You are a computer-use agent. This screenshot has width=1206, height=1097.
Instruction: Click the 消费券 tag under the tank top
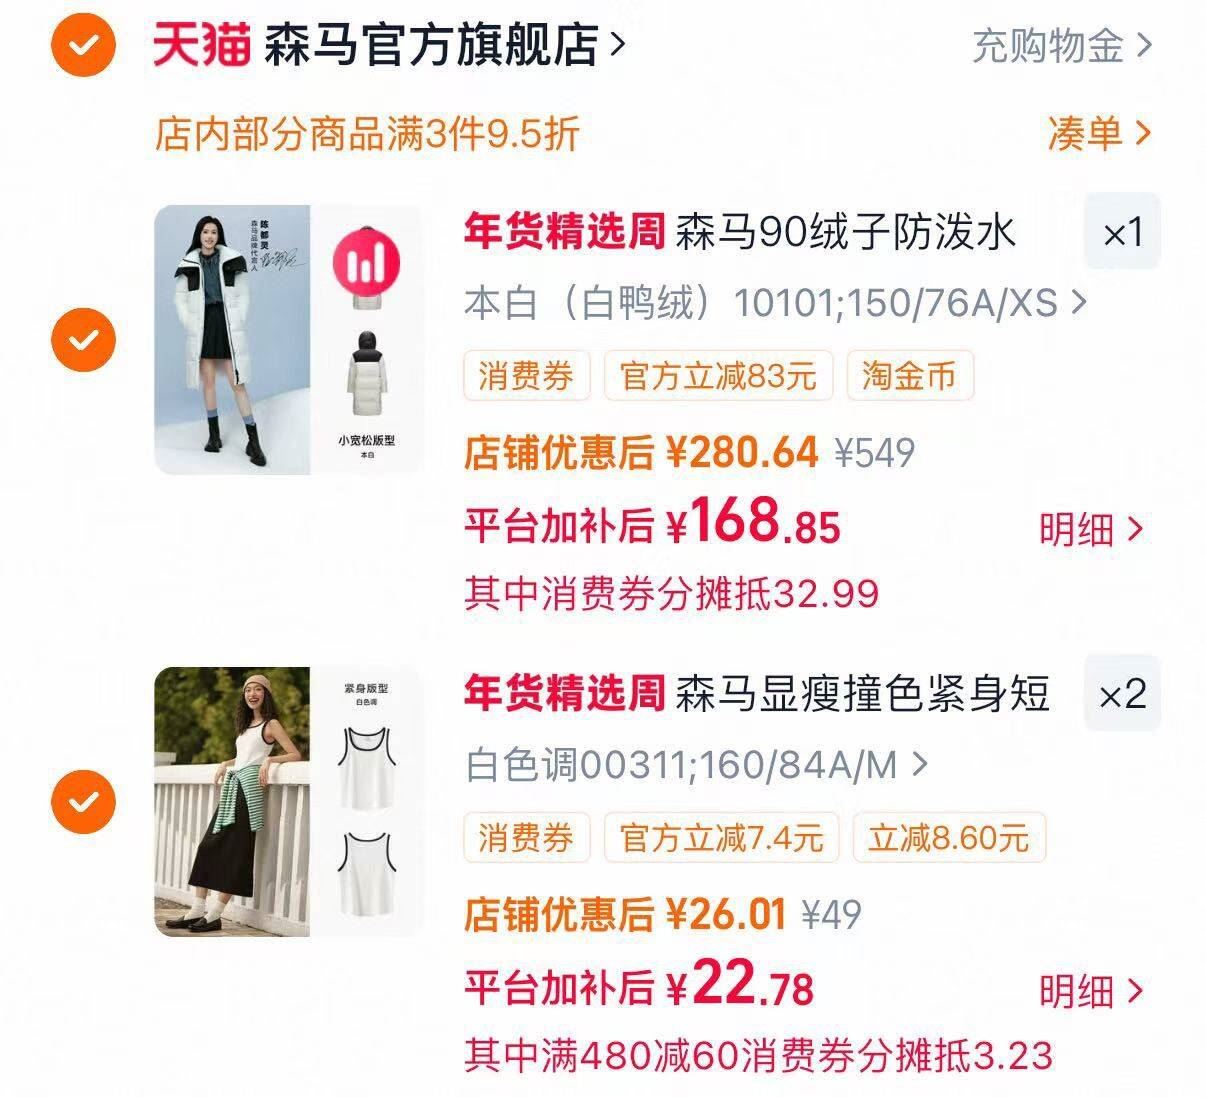click(x=526, y=837)
